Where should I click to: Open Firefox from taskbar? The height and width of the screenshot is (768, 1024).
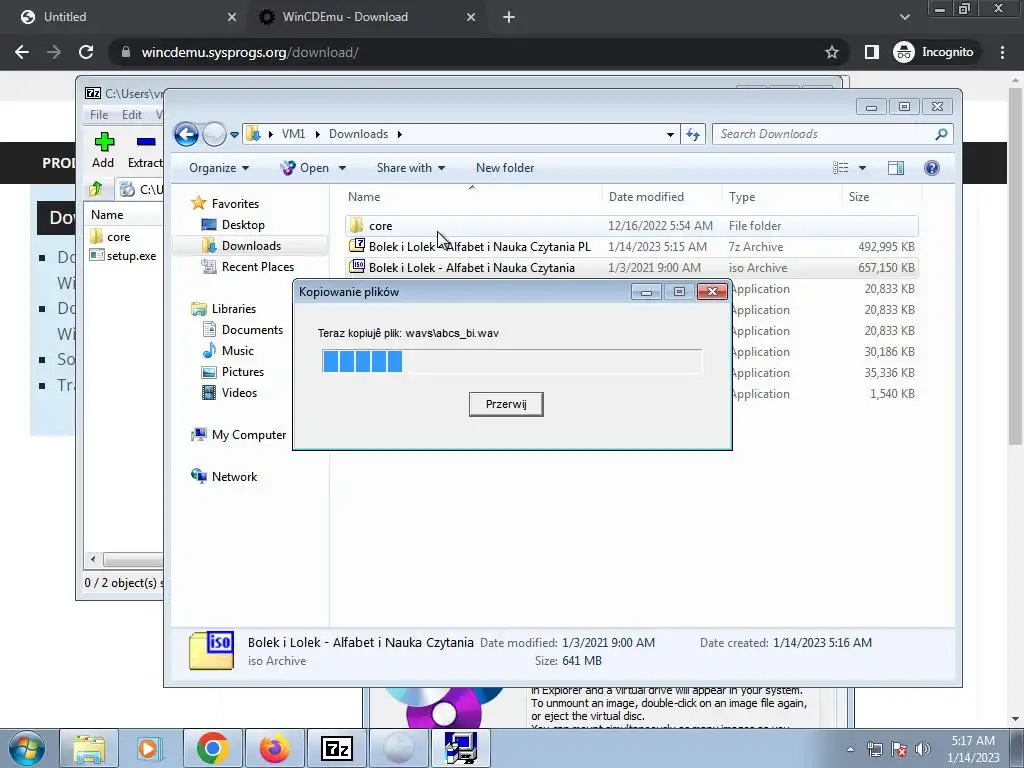tap(274, 748)
